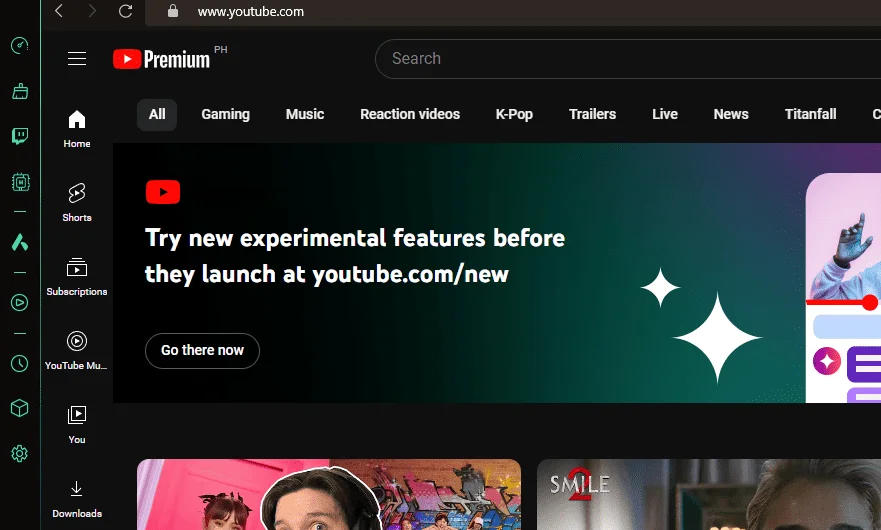Go back using the browser back arrow
Image resolution: width=881 pixels, height=530 pixels.
[x=59, y=11]
